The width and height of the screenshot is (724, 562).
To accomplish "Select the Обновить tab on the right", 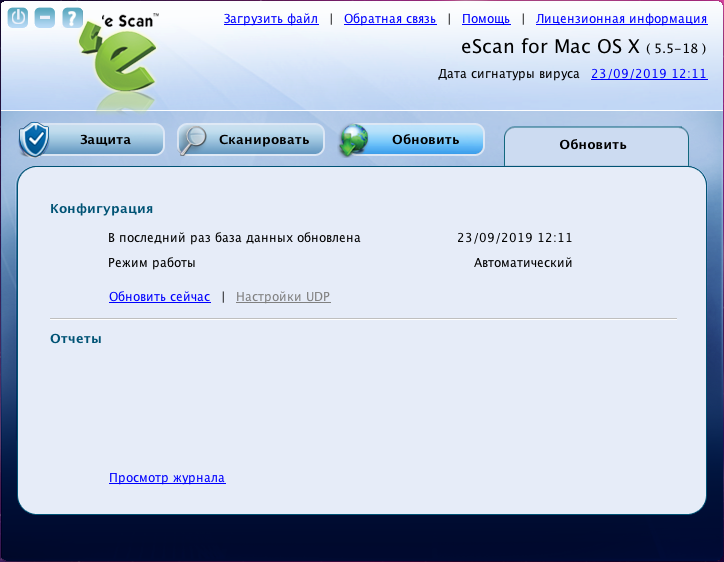I will [x=596, y=145].
